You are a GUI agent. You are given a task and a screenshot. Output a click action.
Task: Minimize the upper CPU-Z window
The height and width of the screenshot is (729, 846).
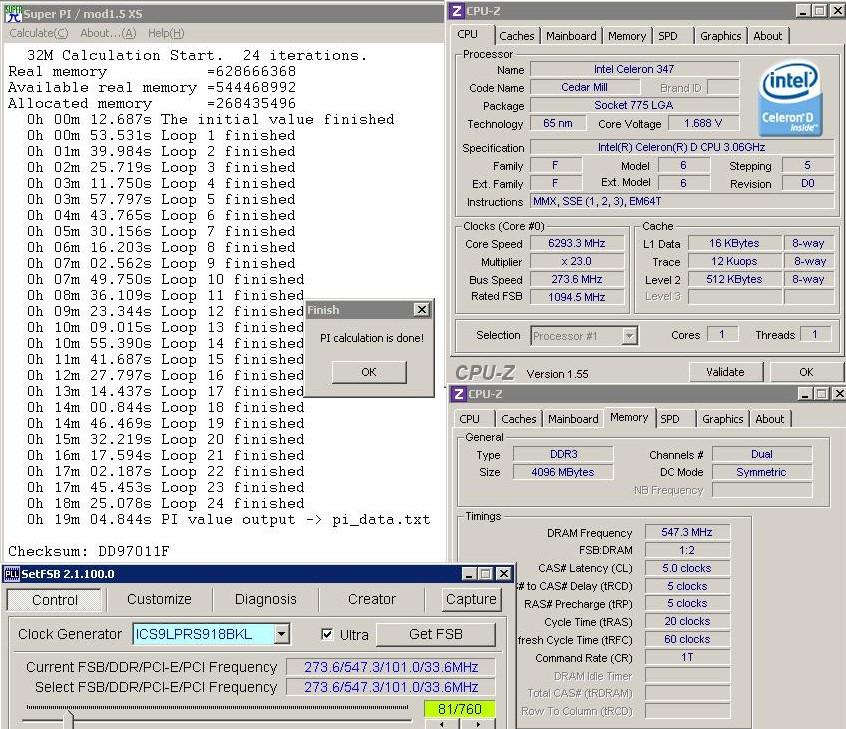pyautogui.click(x=803, y=11)
